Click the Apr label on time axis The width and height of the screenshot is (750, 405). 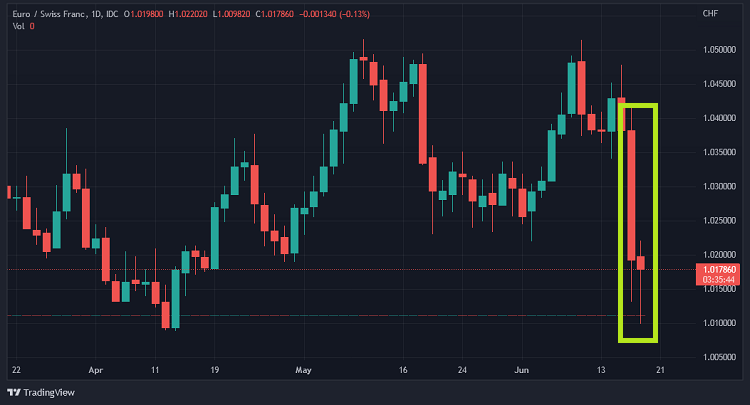point(96,370)
